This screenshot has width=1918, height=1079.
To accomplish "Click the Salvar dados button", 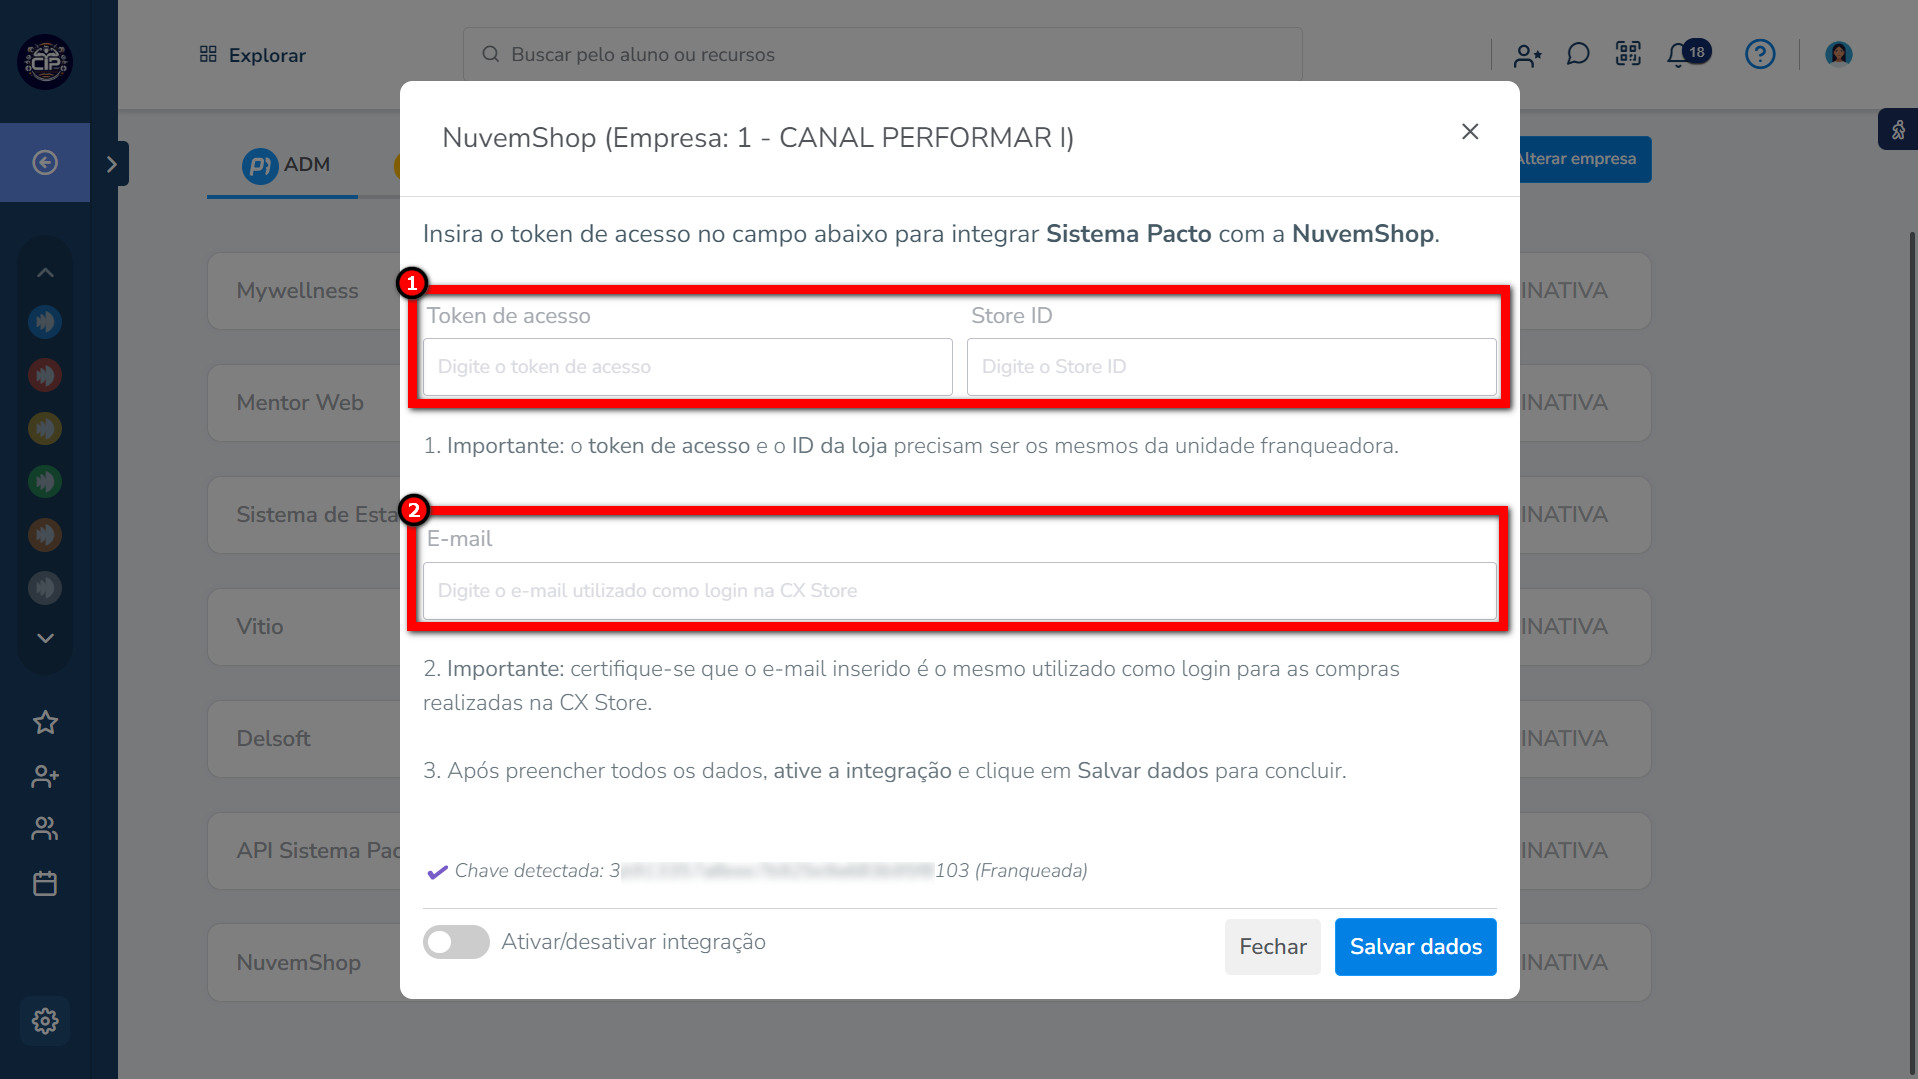I will point(1415,946).
